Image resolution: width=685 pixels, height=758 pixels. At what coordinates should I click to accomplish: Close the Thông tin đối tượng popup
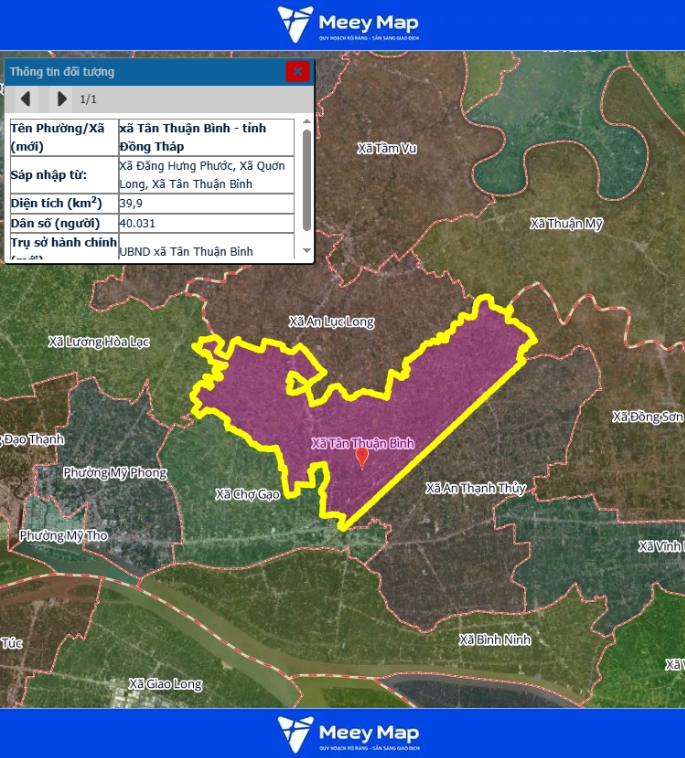point(297,72)
